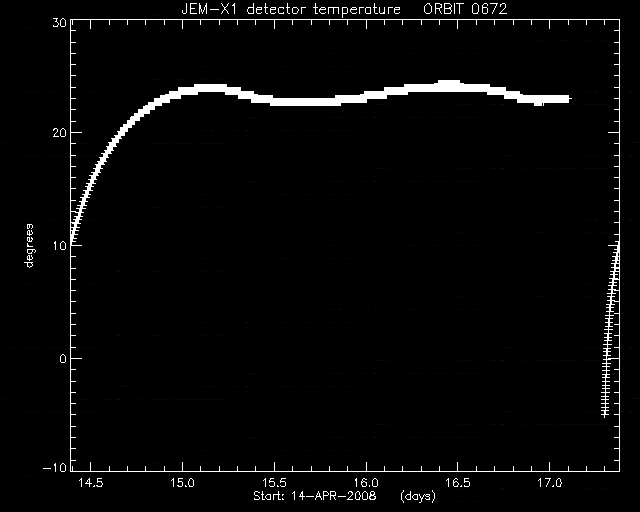Click the x-axis tick label 16.5
The image size is (640, 512).
click(x=458, y=483)
